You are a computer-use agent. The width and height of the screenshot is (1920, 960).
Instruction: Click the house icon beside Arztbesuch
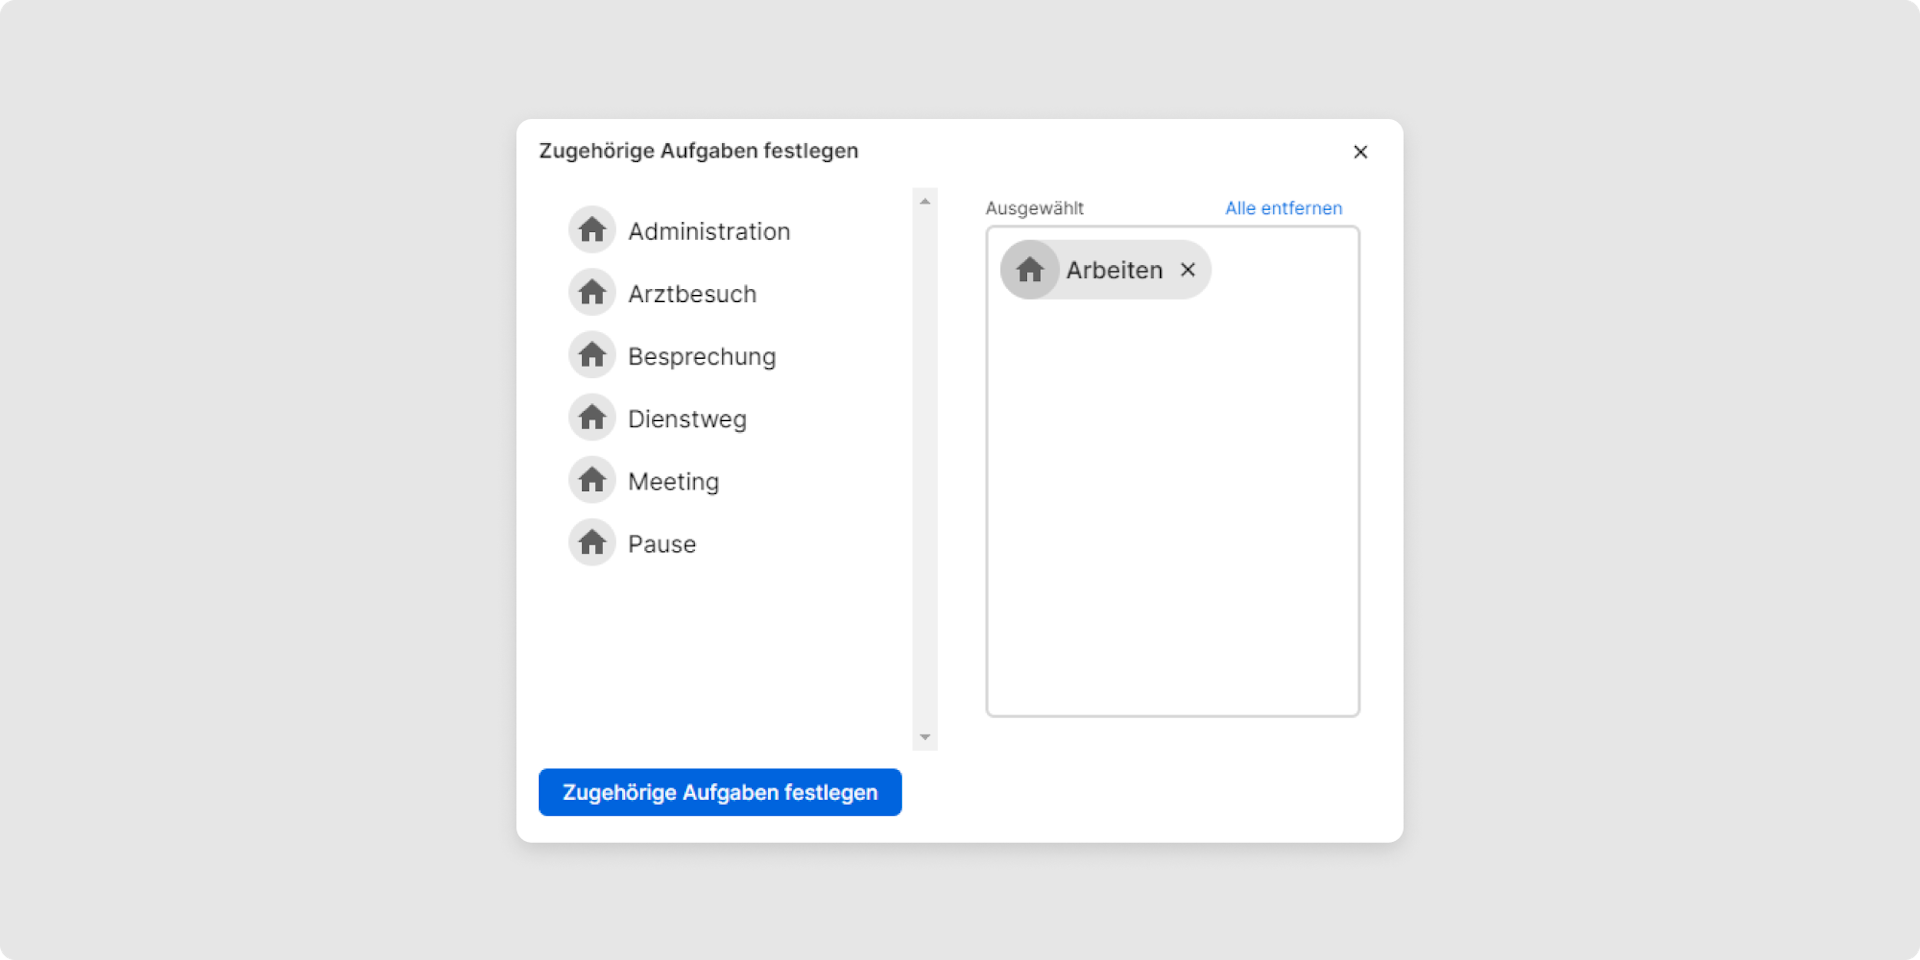click(x=592, y=293)
